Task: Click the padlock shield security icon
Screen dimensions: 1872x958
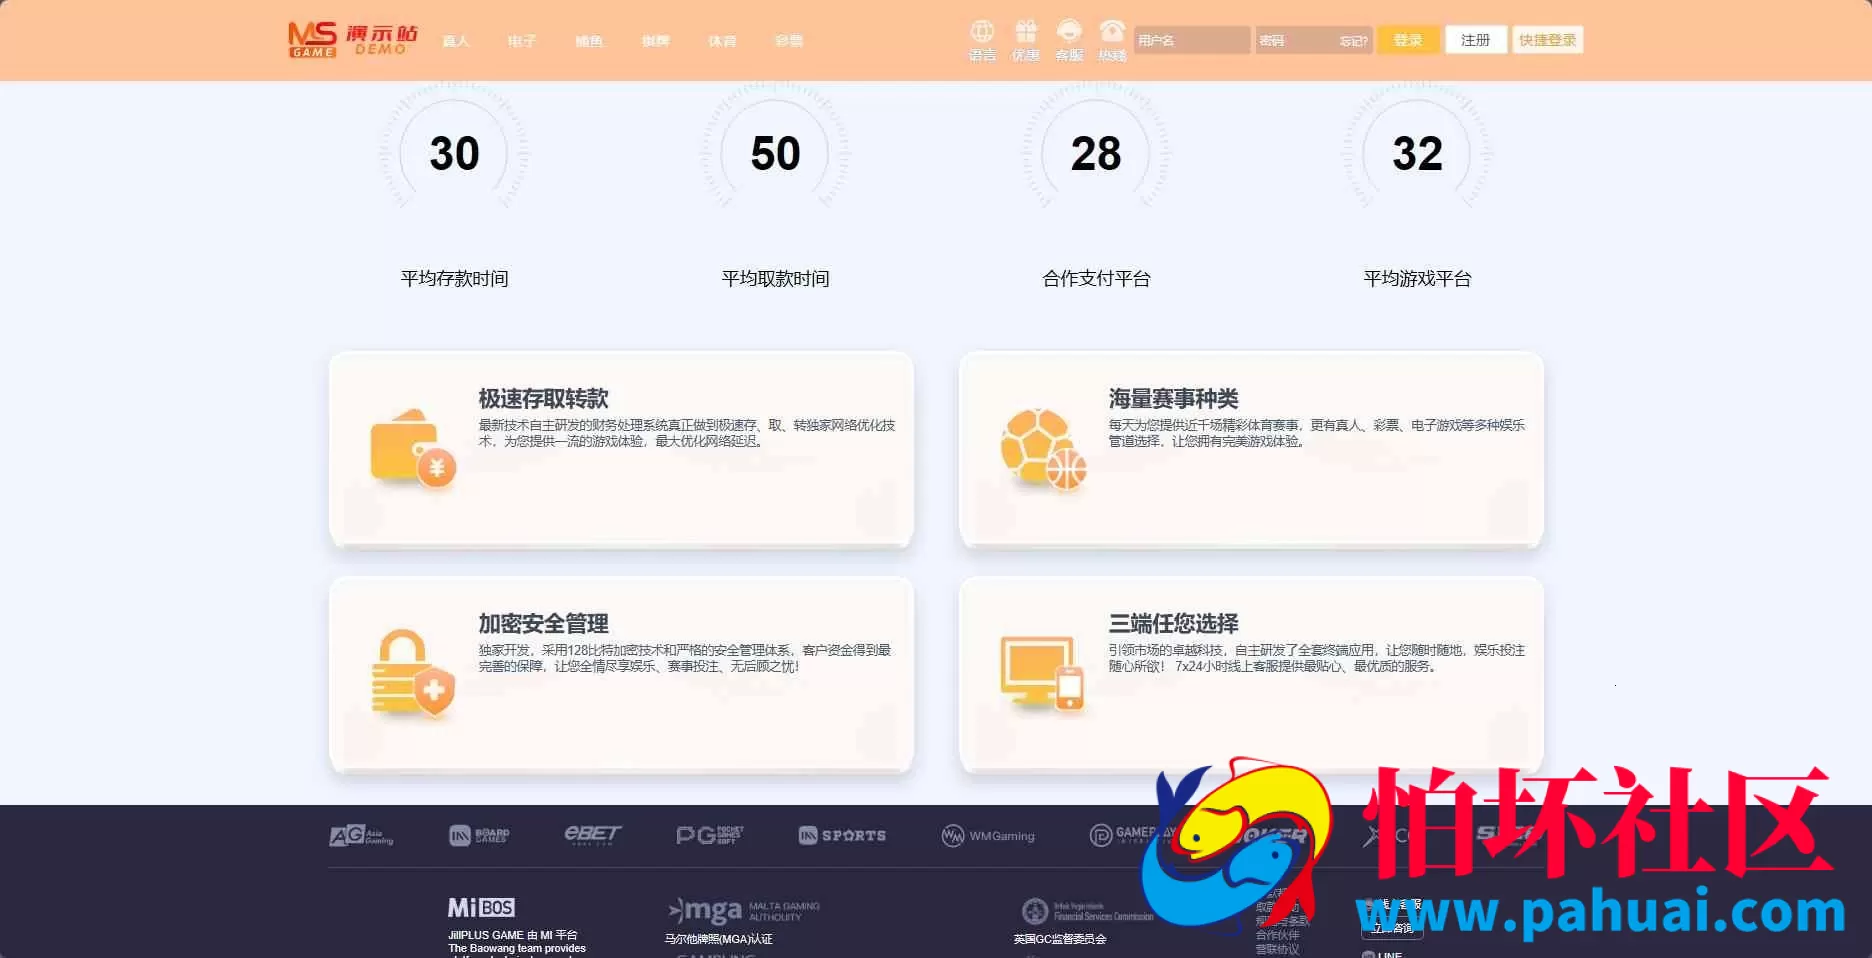Action: 413,674
